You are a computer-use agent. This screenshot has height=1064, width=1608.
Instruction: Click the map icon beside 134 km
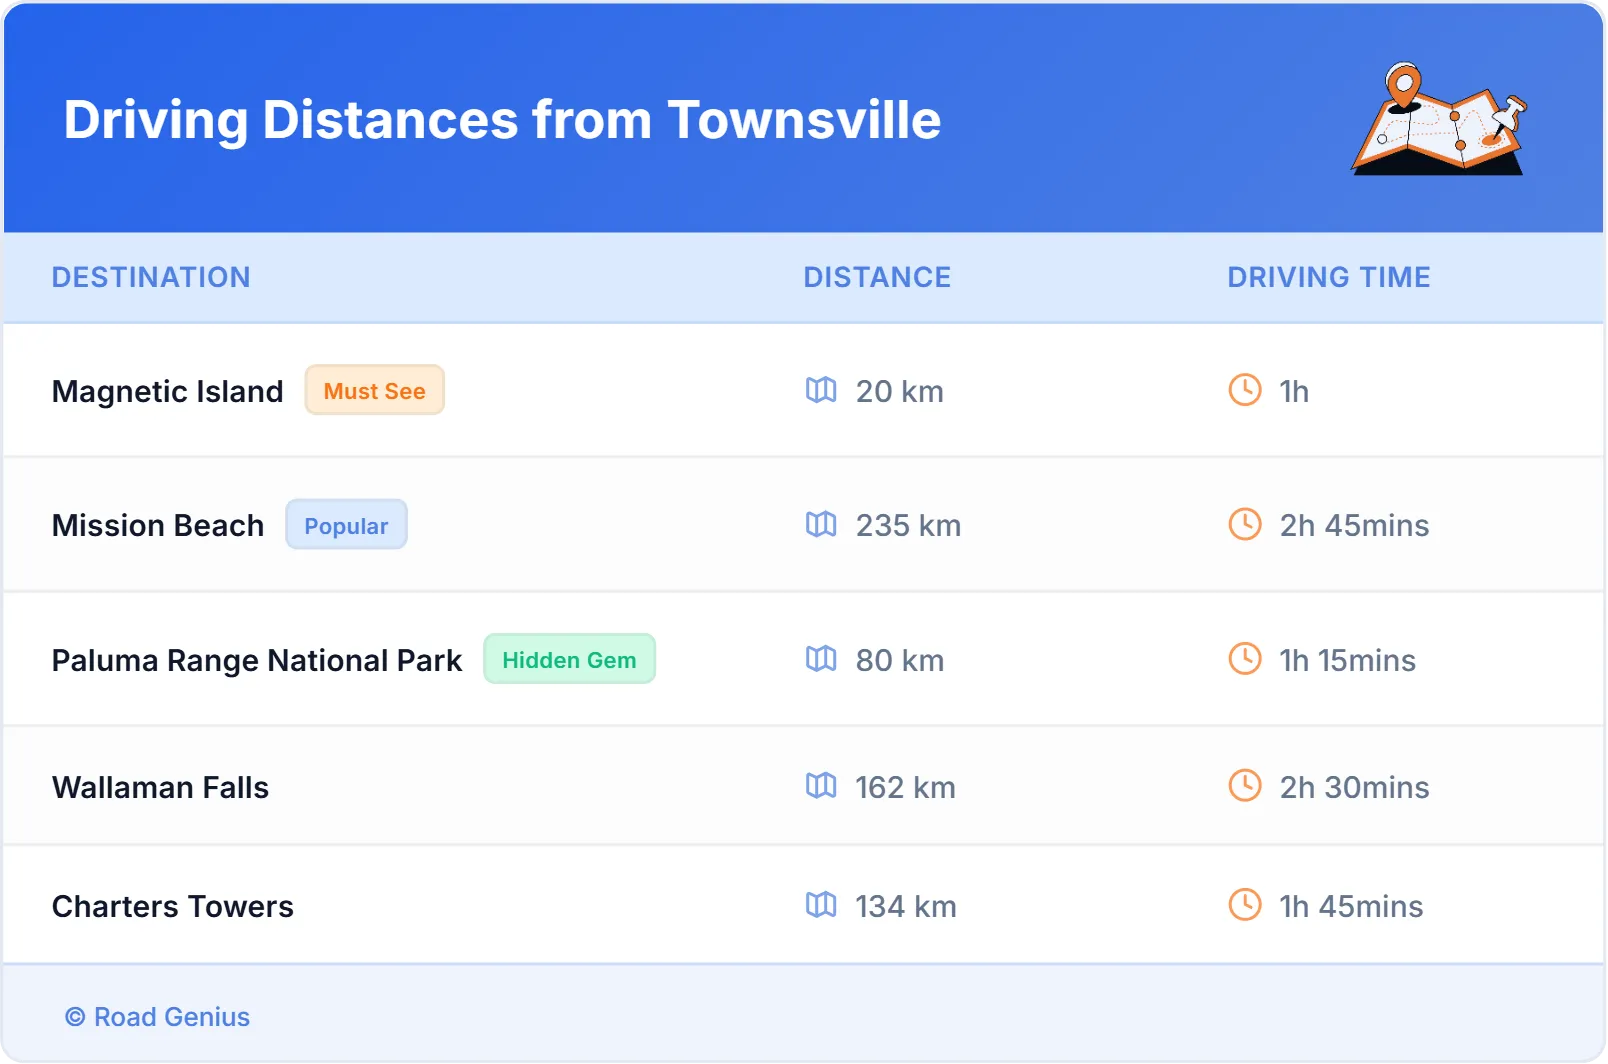pos(821,905)
